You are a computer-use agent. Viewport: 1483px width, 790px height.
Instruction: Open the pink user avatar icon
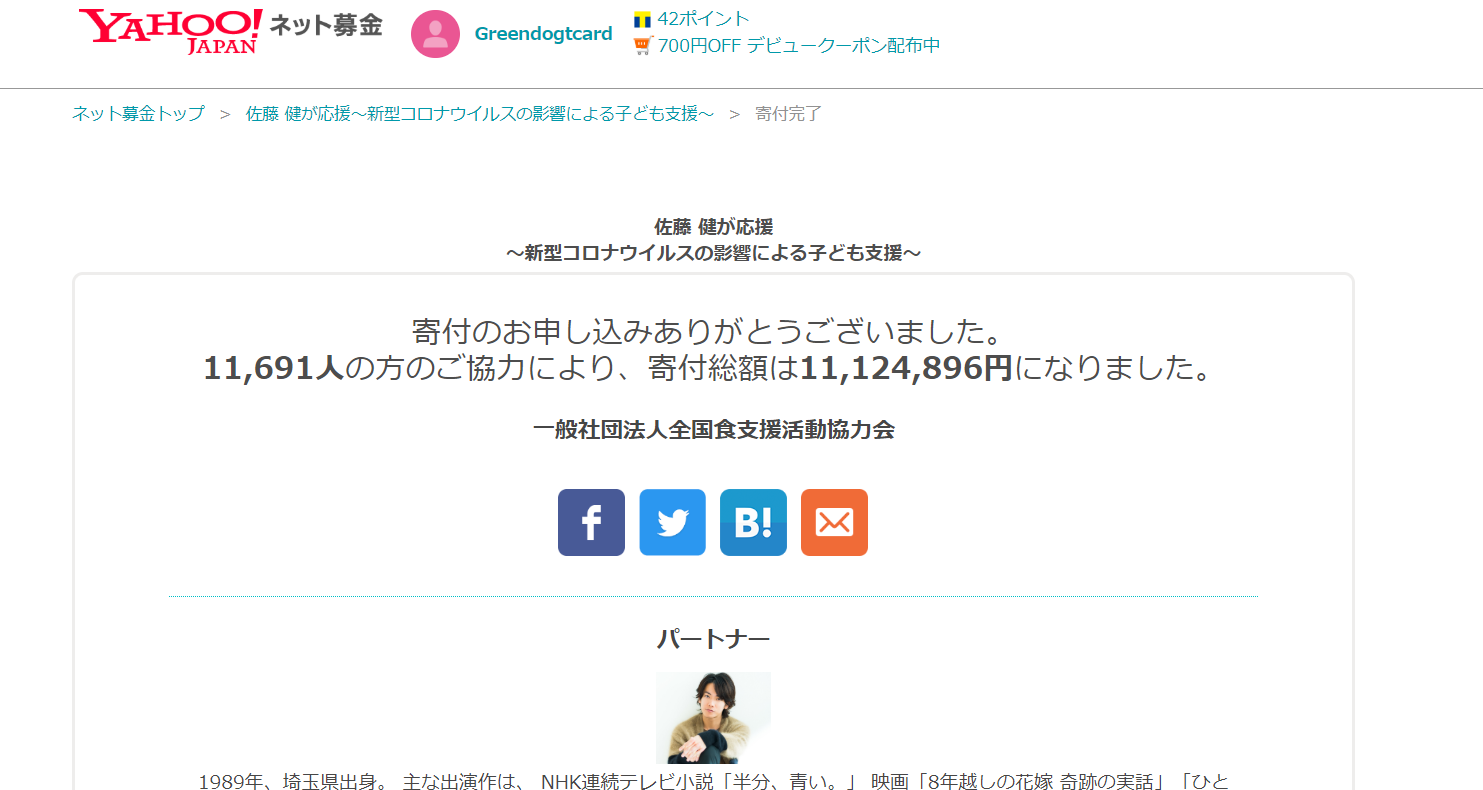[435, 34]
